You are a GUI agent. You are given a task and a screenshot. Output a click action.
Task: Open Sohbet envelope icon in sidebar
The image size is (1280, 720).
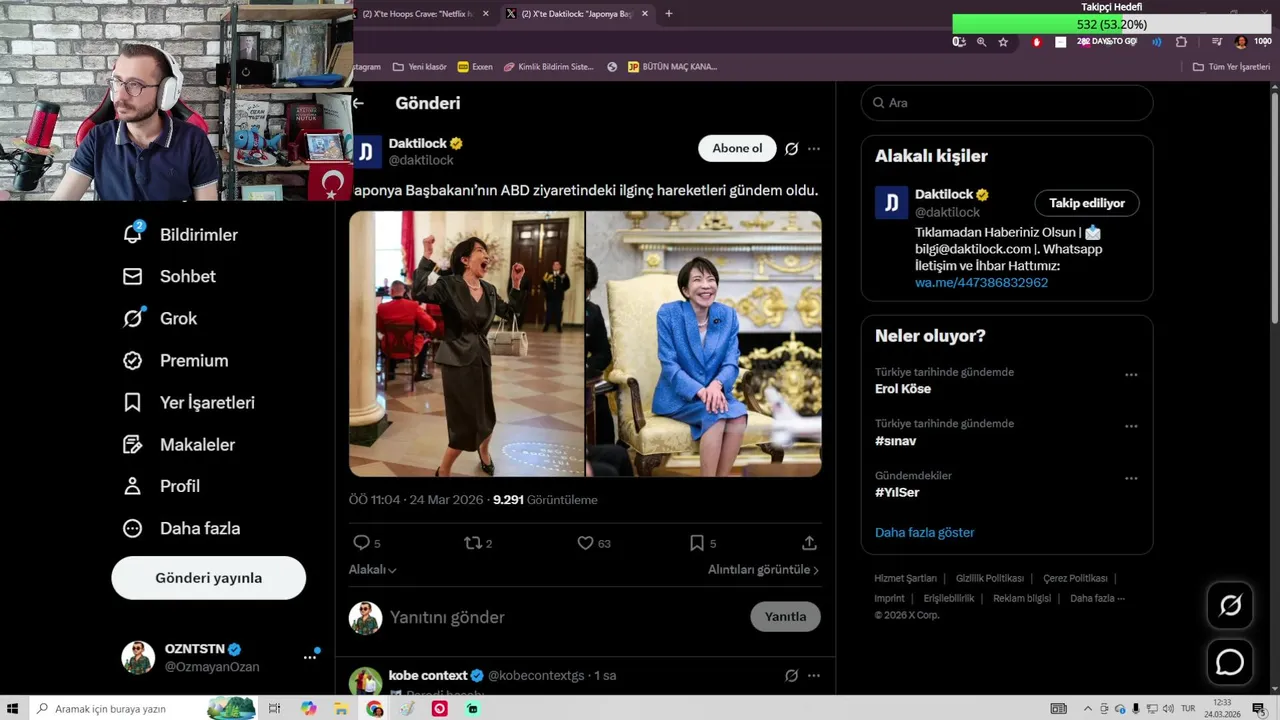[x=132, y=276]
